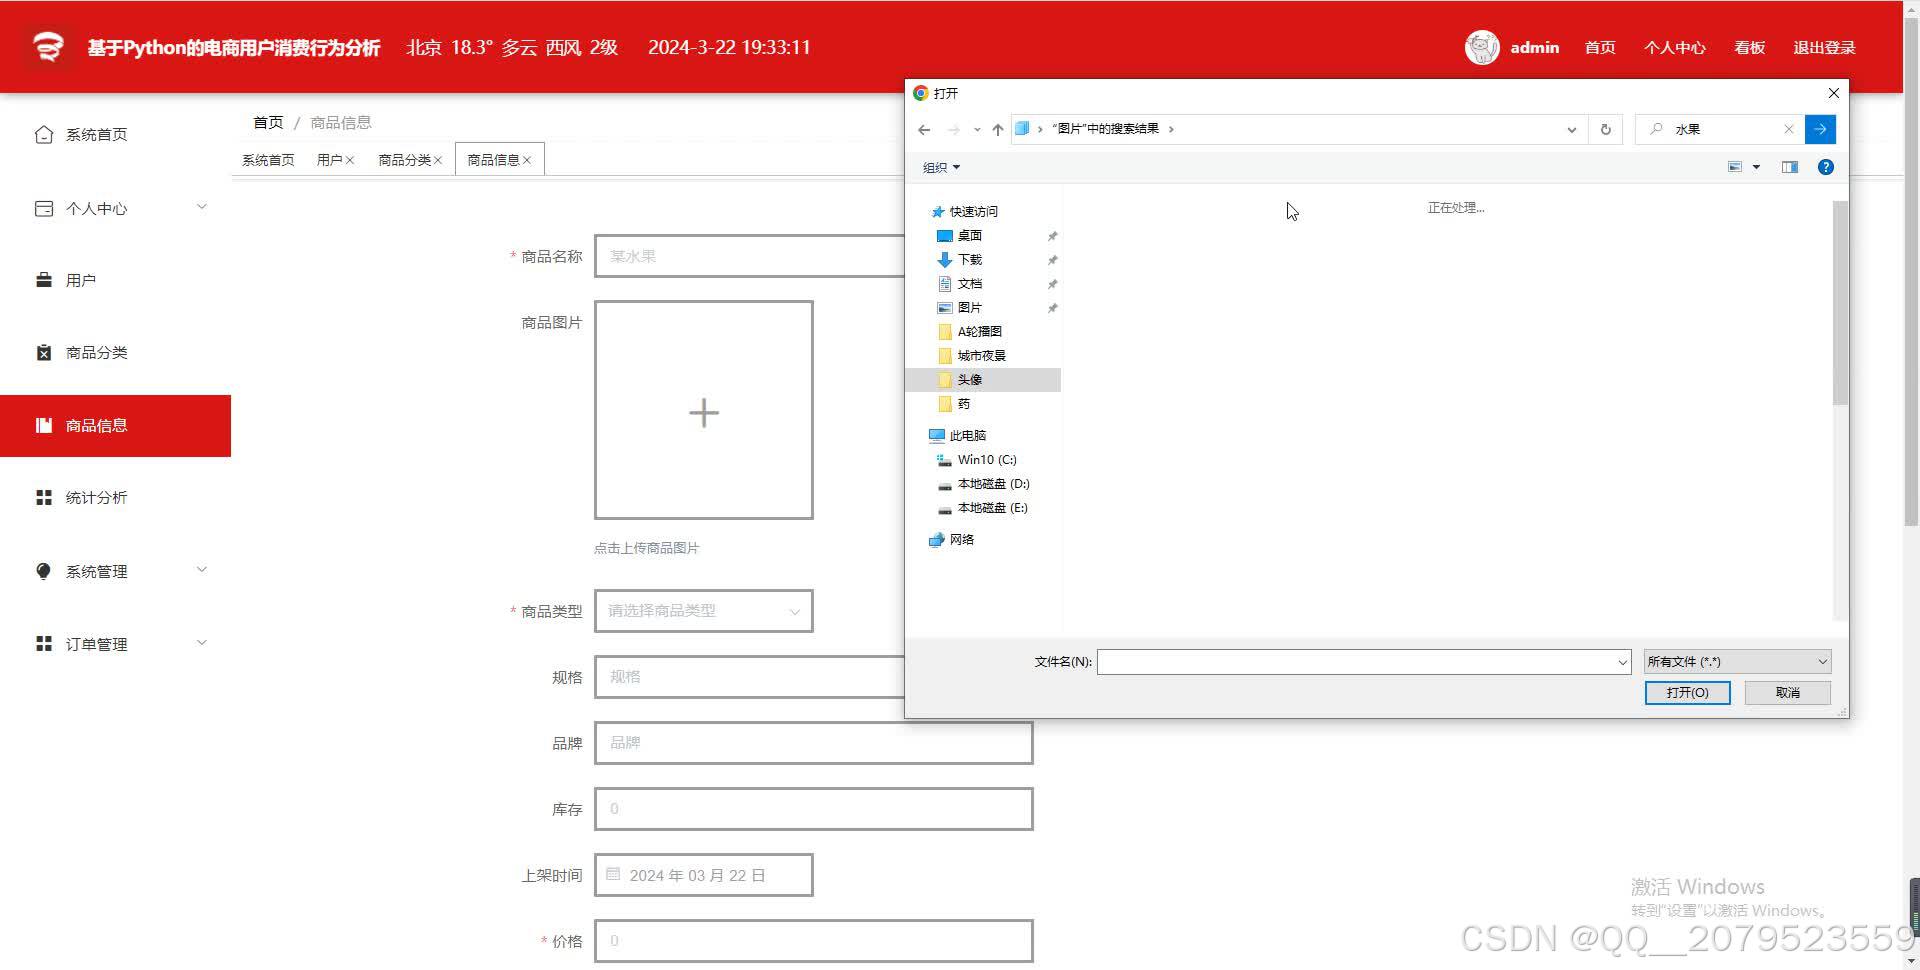Close the 用户 tab with its X
Image resolution: width=1920 pixels, height=970 pixels.
(350, 160)
